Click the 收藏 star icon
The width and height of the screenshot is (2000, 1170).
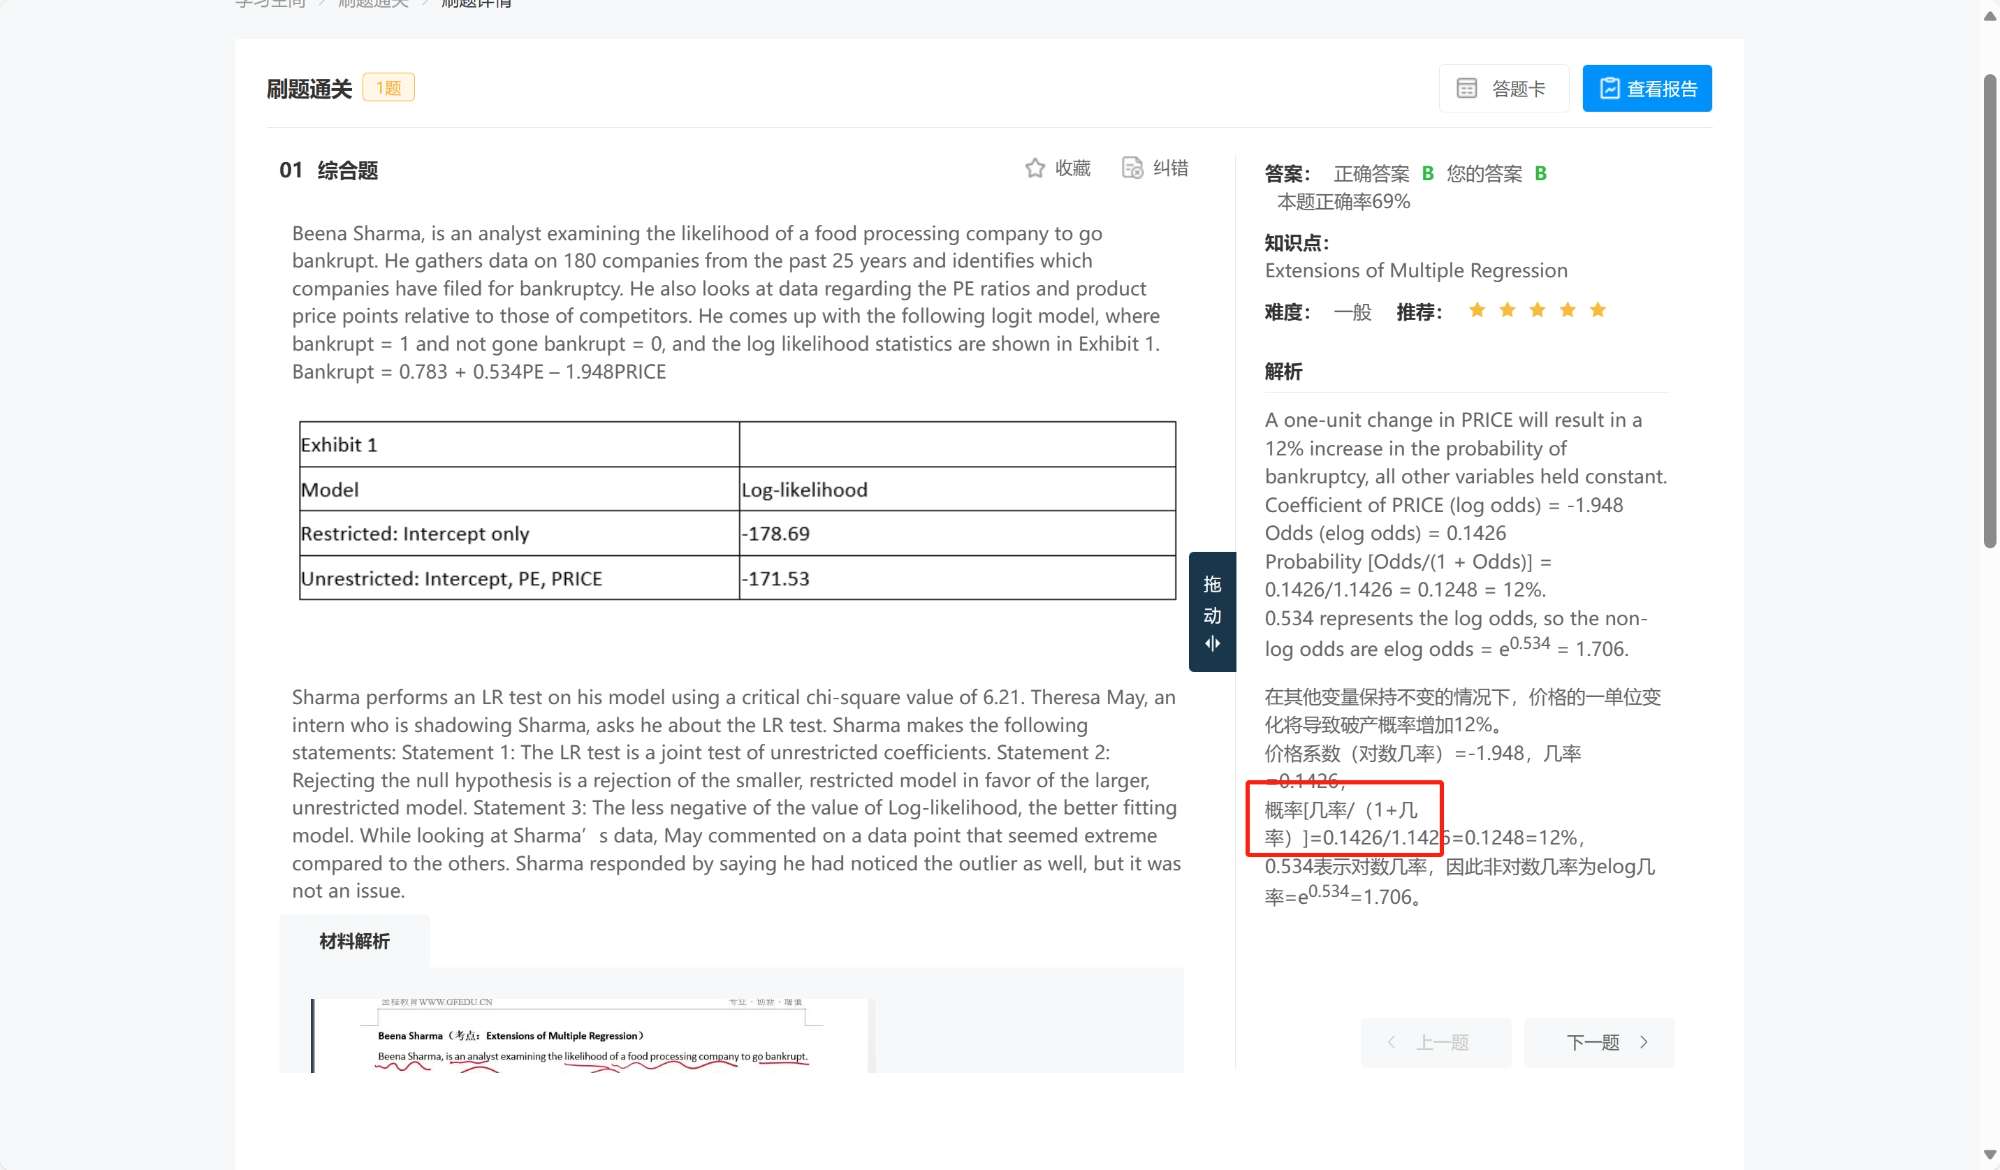click(1035, 168)
